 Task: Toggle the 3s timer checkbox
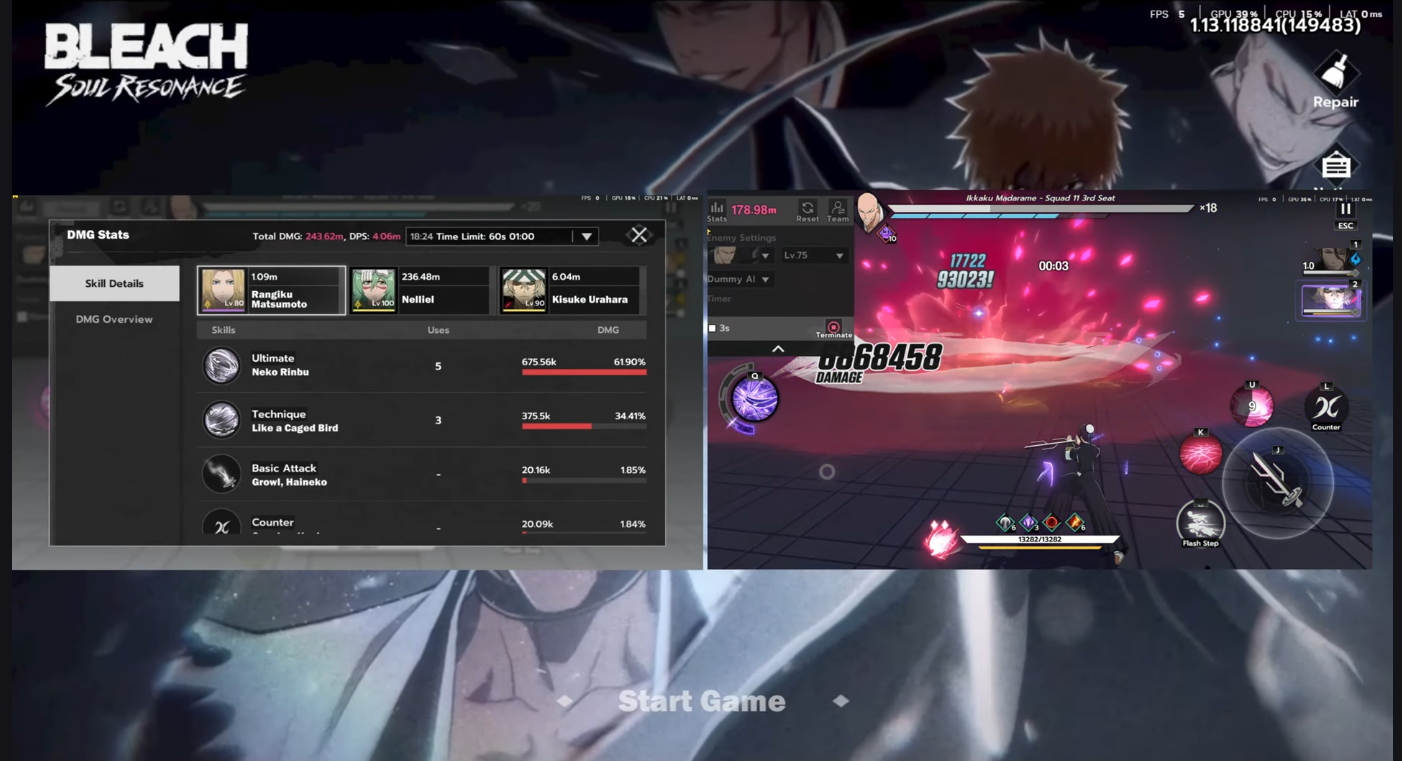click(712, 328)
